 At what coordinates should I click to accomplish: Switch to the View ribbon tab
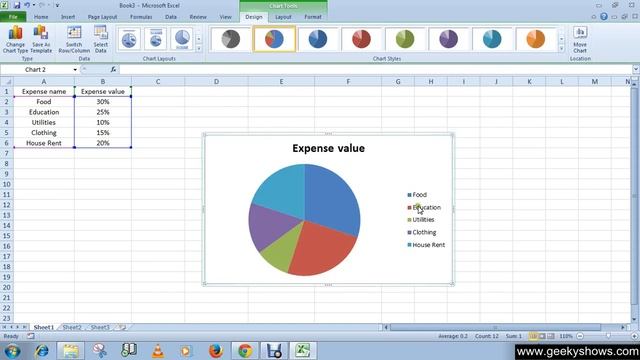(x=225, y=17)
